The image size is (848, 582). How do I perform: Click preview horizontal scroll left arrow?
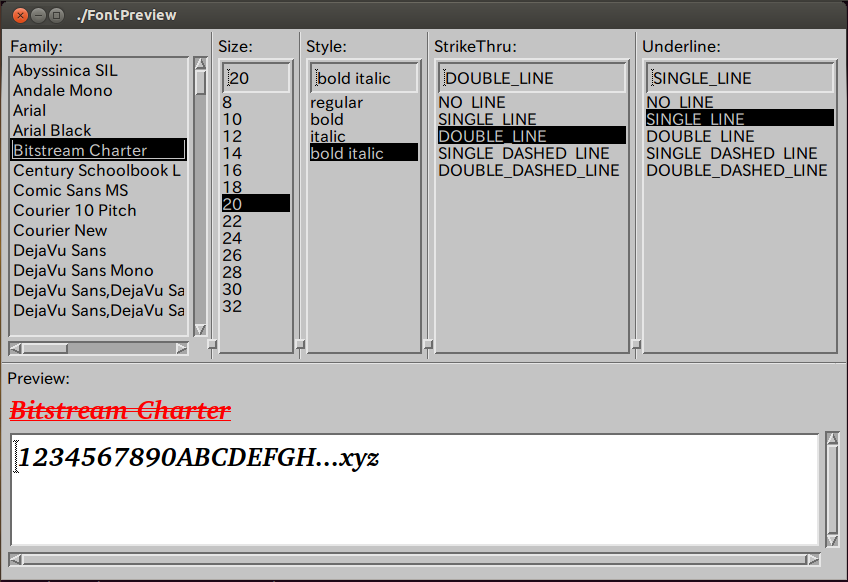15,559
